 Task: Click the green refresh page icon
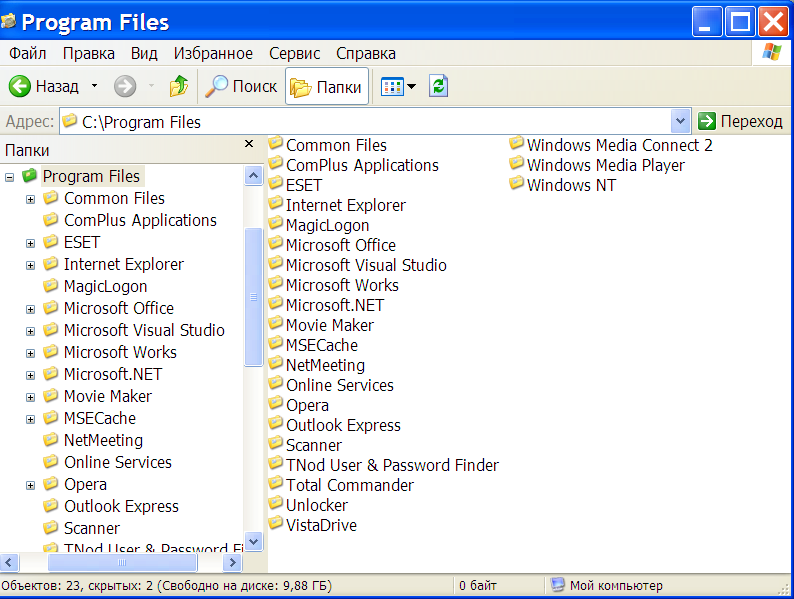(439, 86)
